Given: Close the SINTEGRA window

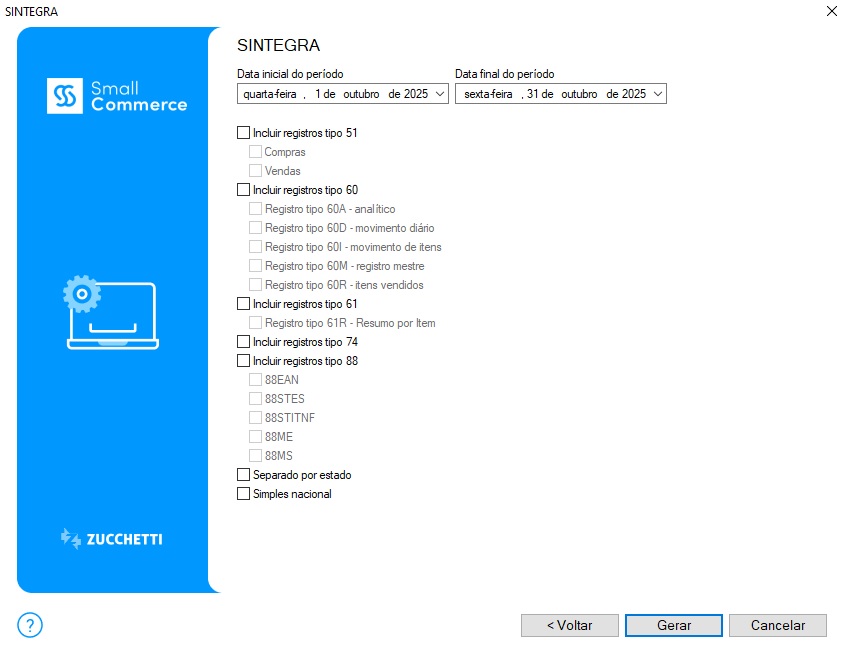Looking at the screenshot, I should click(x=831, y=11).
